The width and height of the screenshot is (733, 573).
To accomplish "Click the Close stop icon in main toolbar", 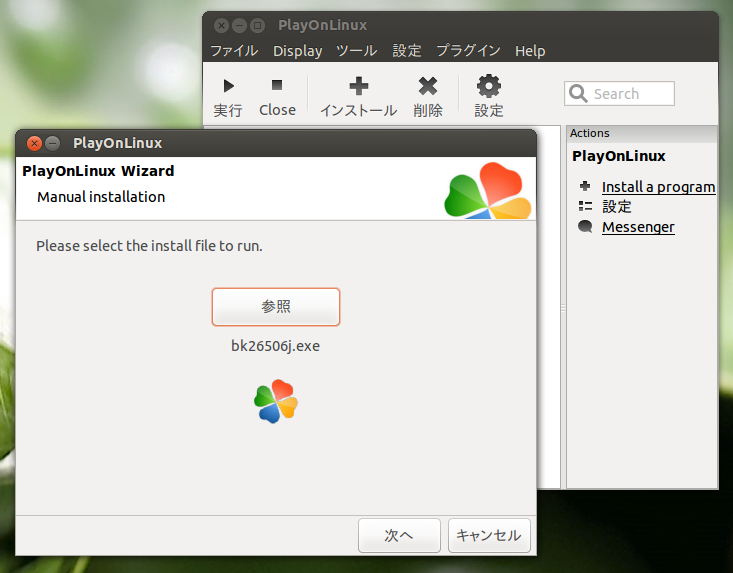I will coord(277,85).
